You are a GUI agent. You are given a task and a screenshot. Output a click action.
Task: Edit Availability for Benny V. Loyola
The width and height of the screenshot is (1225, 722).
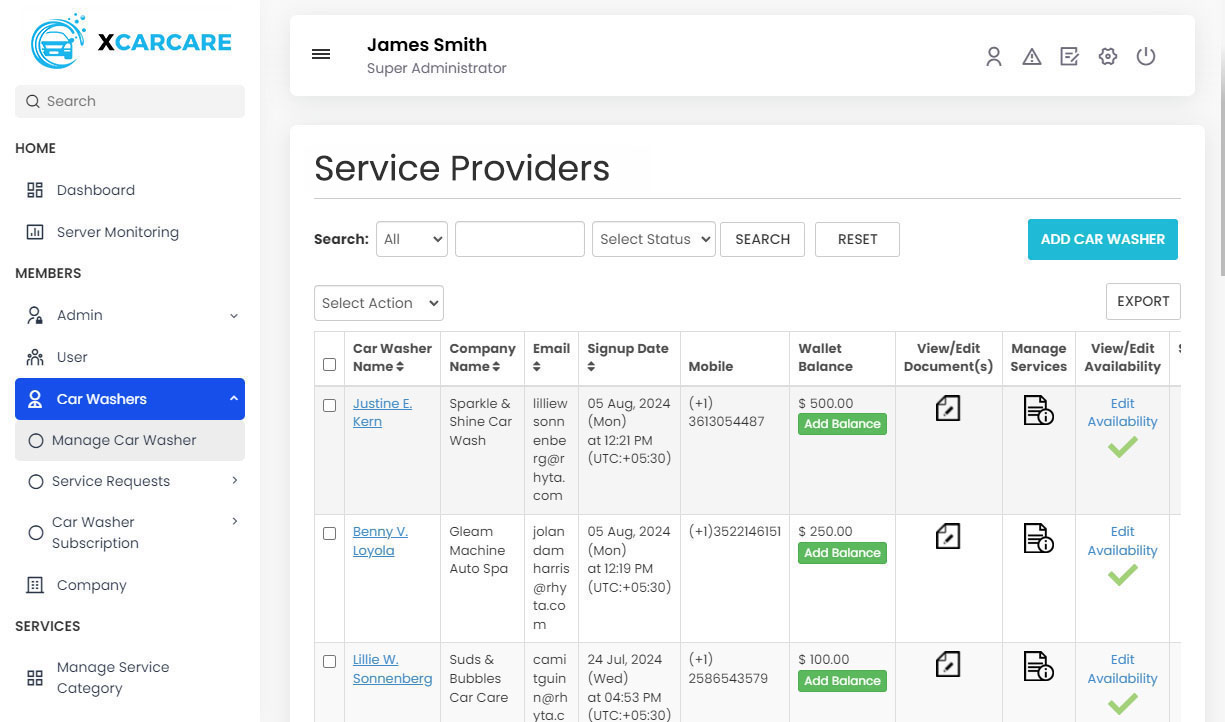[1122, 541]
